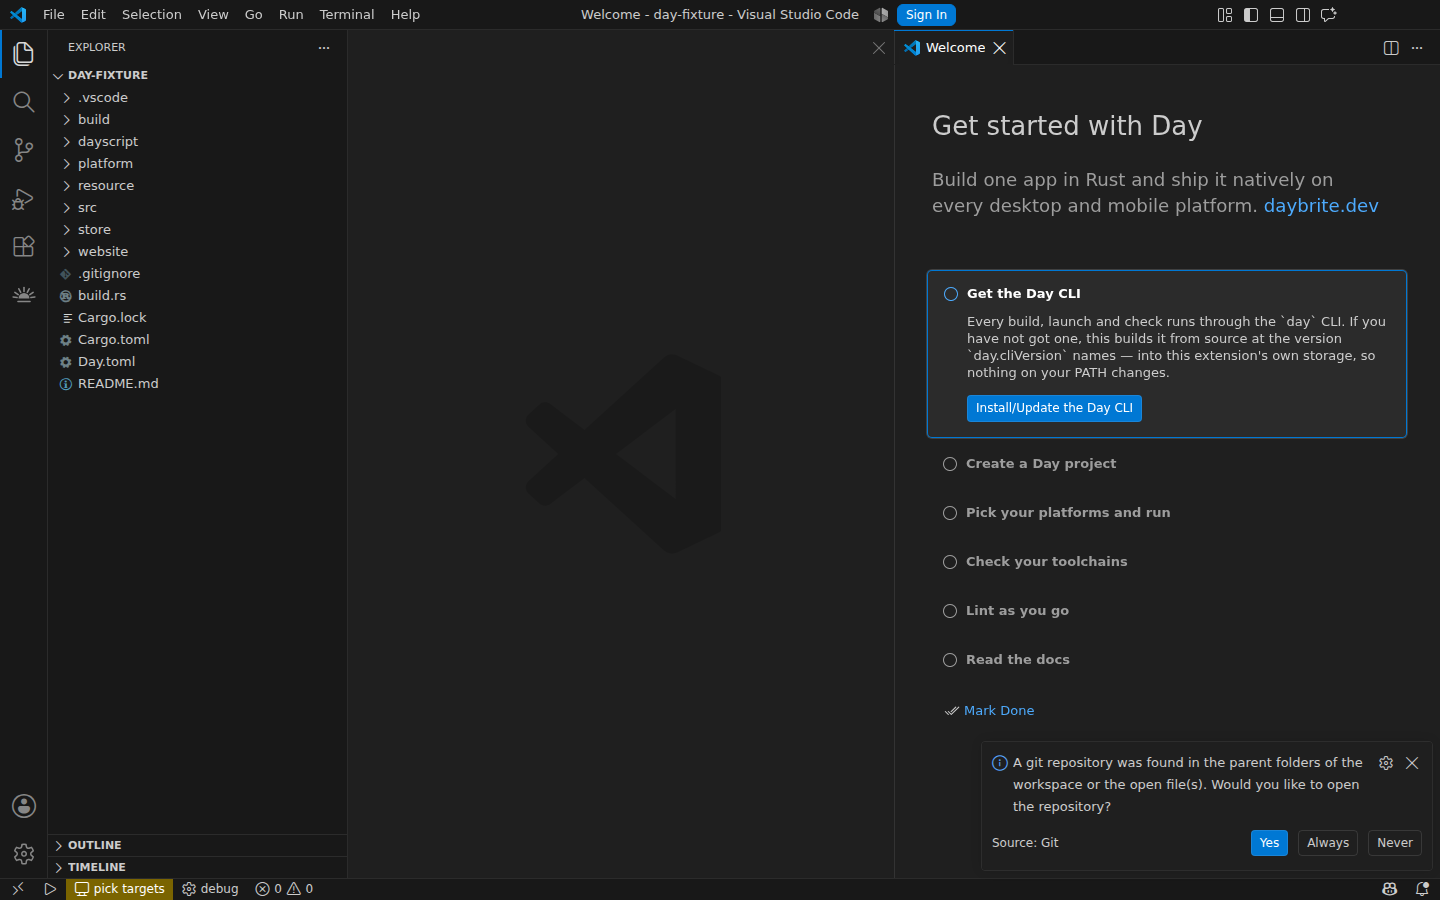Click the remote window status bar icon

17,889
